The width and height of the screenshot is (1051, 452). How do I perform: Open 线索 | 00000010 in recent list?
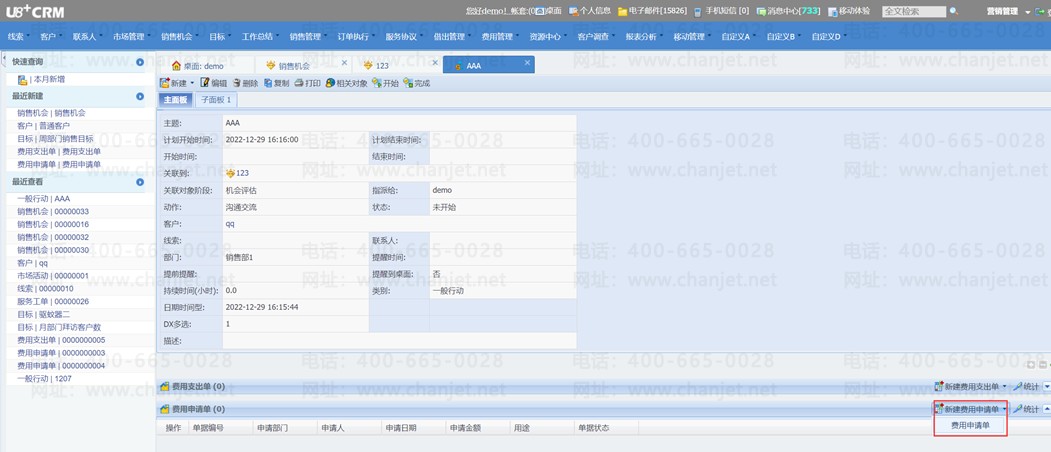click(x=45, y=289)
